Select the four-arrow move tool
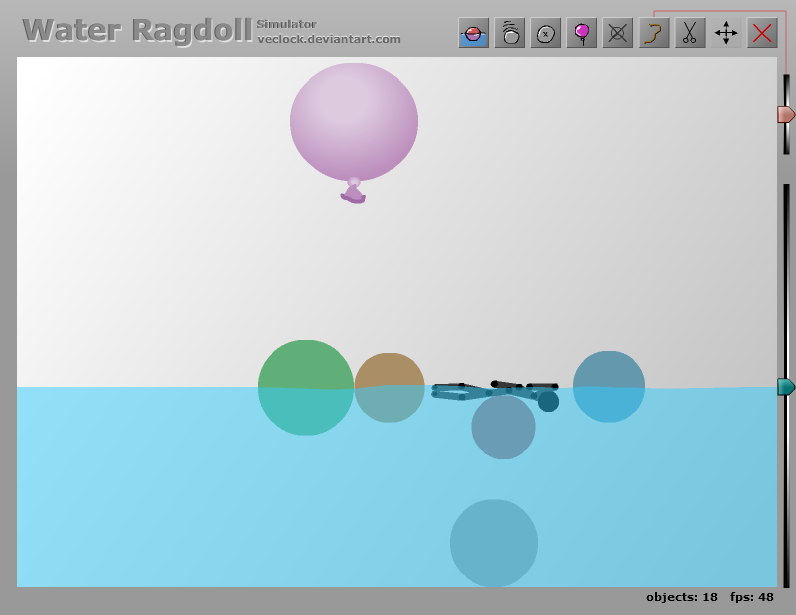Screen dimensions: 796x615 [x=726, y=33]
